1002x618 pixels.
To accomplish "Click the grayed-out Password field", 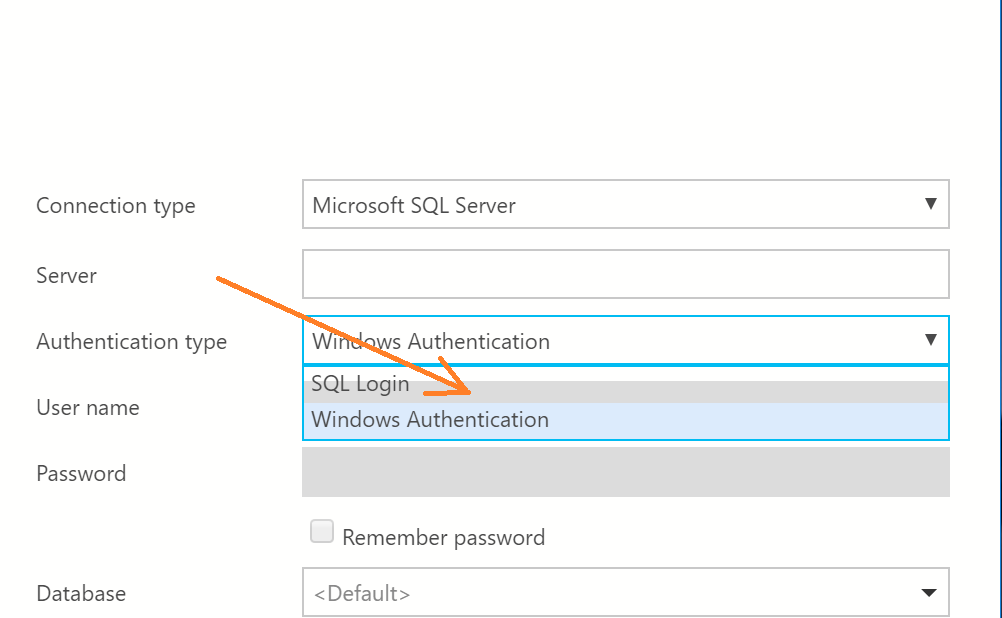I will click(x=620, y=473).
